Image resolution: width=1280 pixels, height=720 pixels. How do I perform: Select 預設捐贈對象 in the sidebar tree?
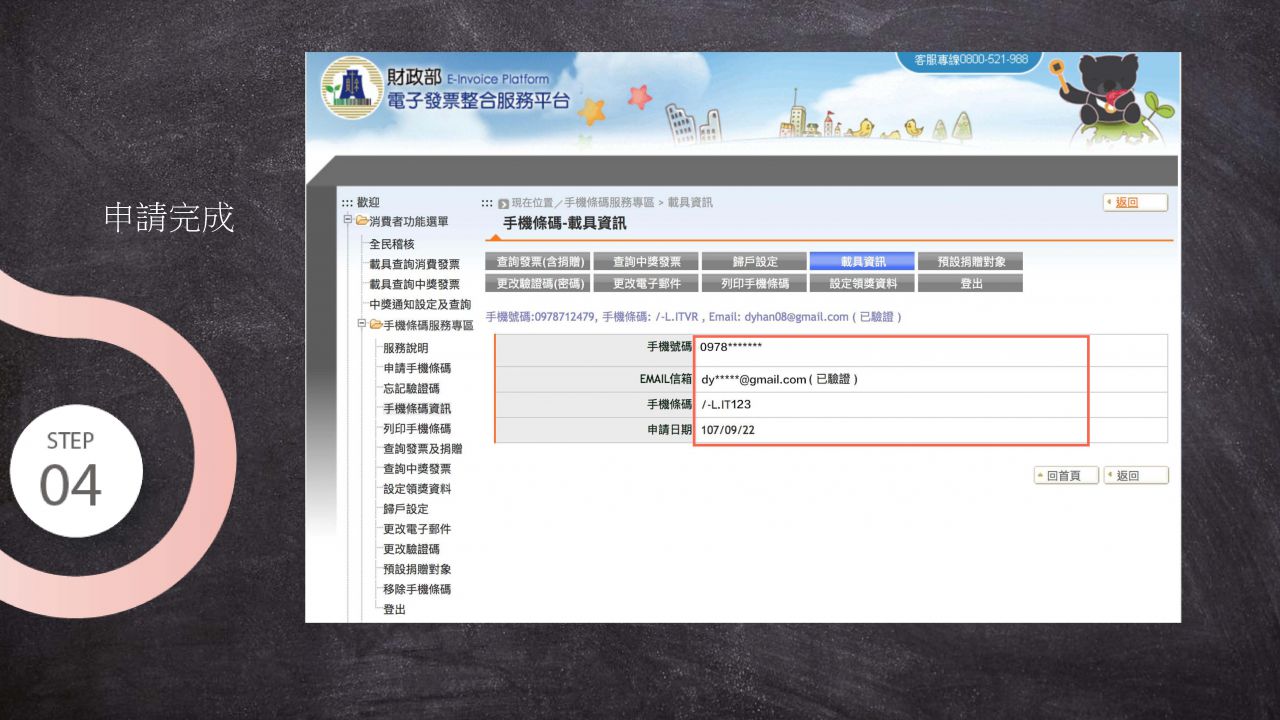click(416, 569)
